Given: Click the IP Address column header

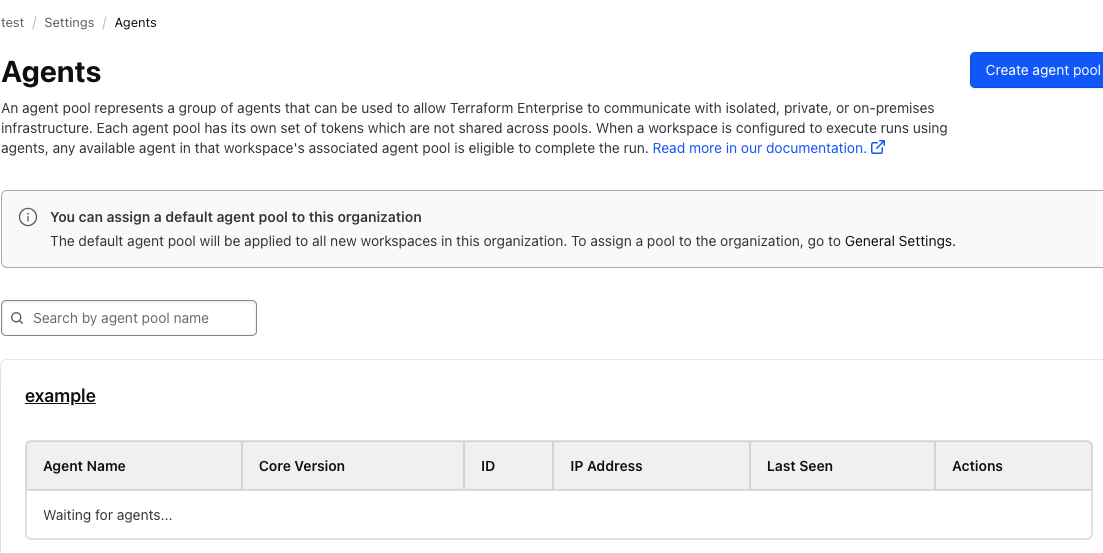Looking at the screenshot, I should (606, 466).
